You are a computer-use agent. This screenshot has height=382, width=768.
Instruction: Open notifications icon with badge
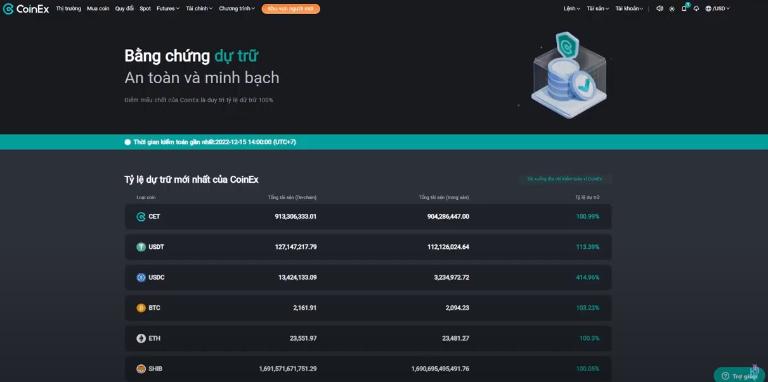(x=685, y=8)
